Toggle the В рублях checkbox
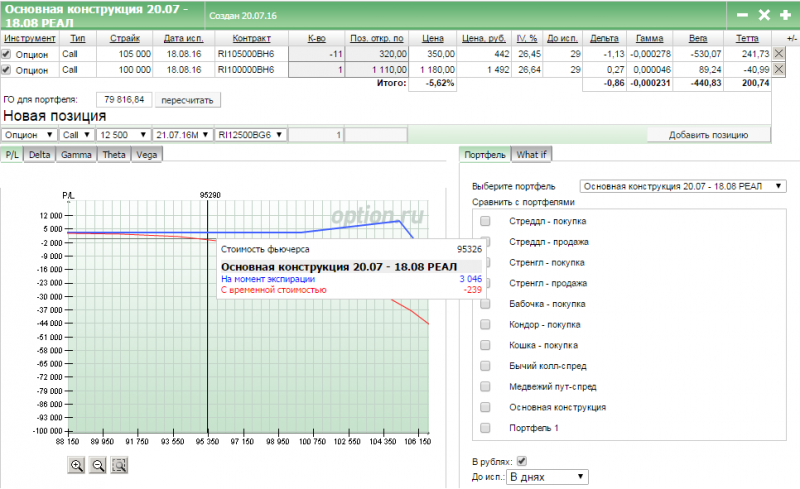800x489 pixels. [x=520, y=461]
